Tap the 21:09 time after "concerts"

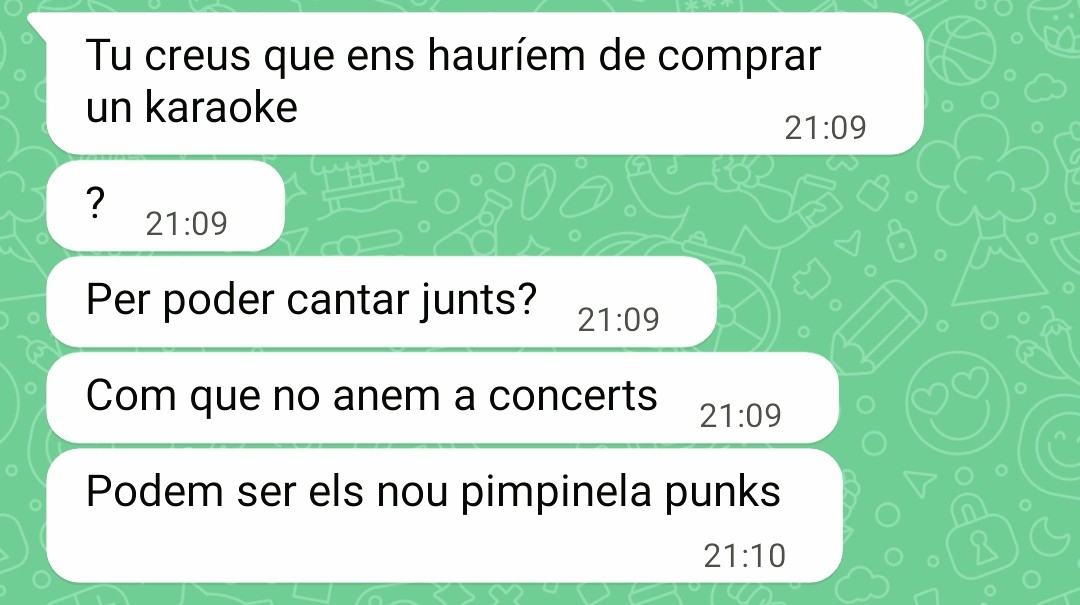click(x=740, y=416)
